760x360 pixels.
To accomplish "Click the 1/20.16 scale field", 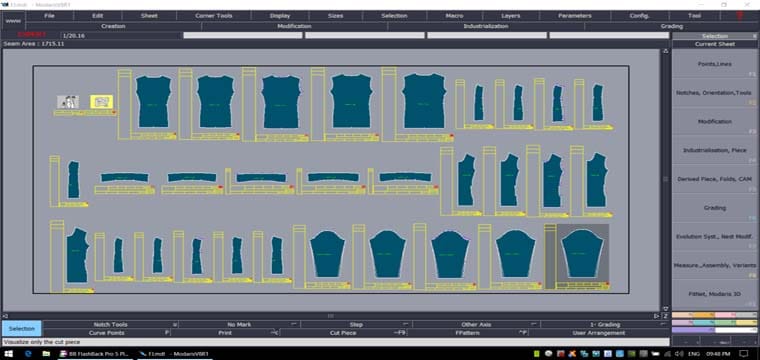I will (121, 35).
